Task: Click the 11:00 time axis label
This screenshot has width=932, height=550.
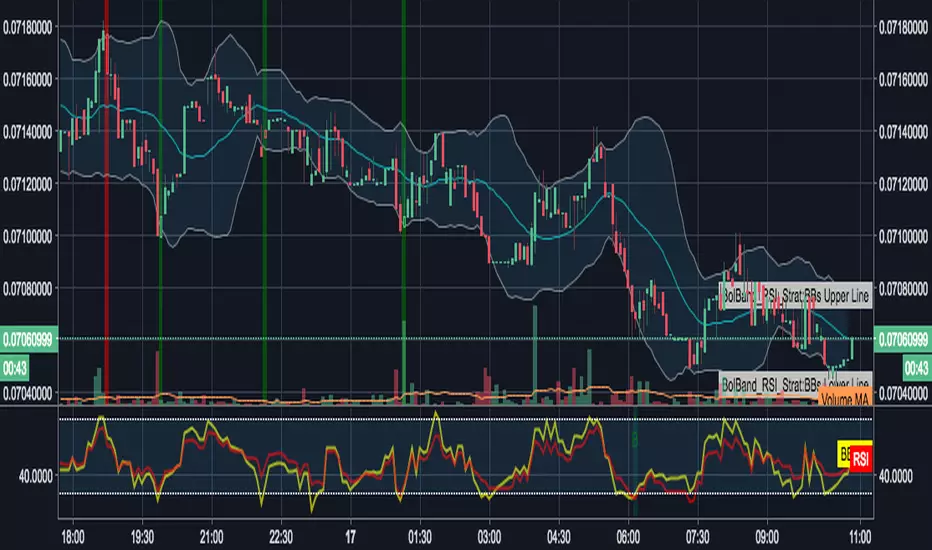Action: tap(860, 538)
